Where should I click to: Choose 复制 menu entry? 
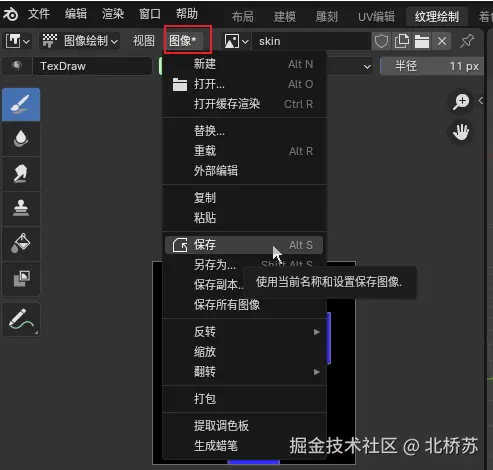tap(244, 198)
